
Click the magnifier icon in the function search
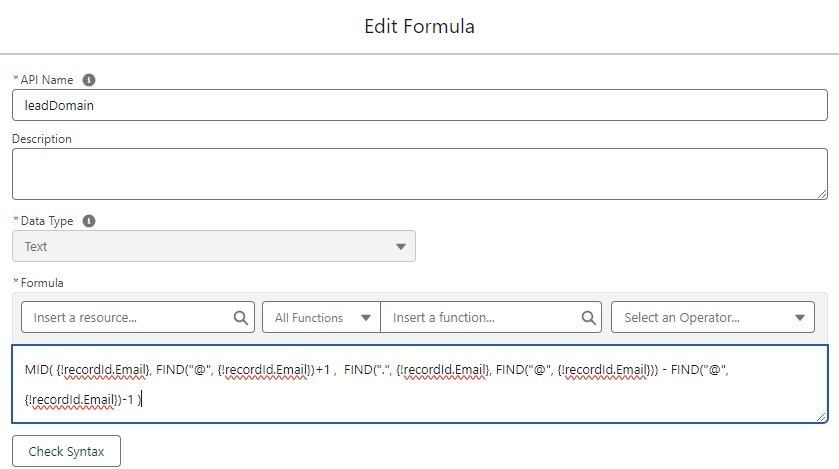[x=588, y=318]
